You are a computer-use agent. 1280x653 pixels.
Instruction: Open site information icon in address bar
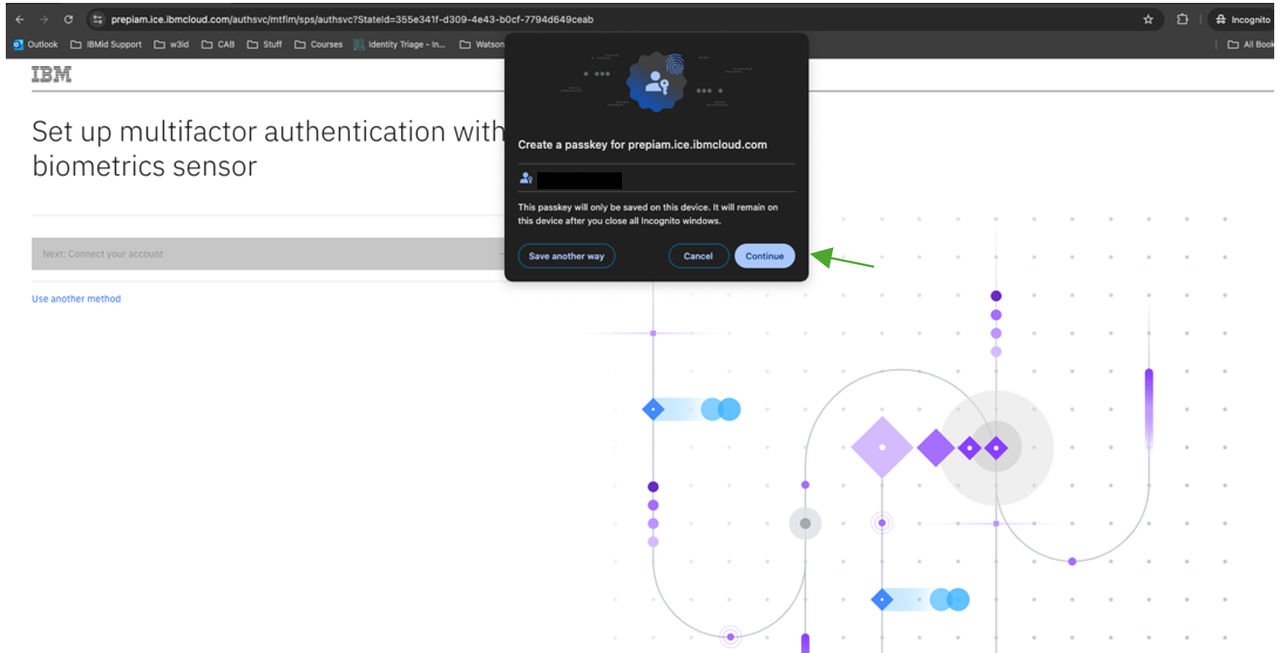[x=98, y=19]
